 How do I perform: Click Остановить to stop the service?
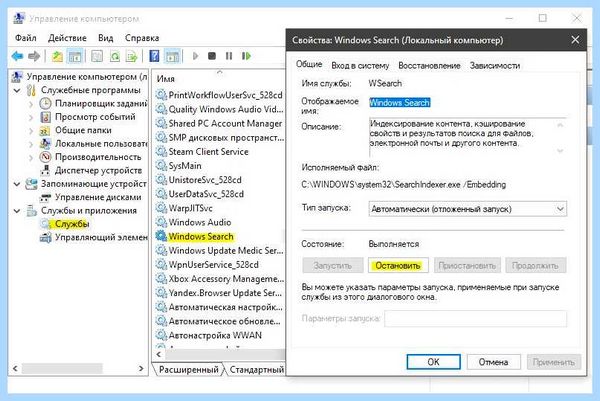tap(398, 265)
